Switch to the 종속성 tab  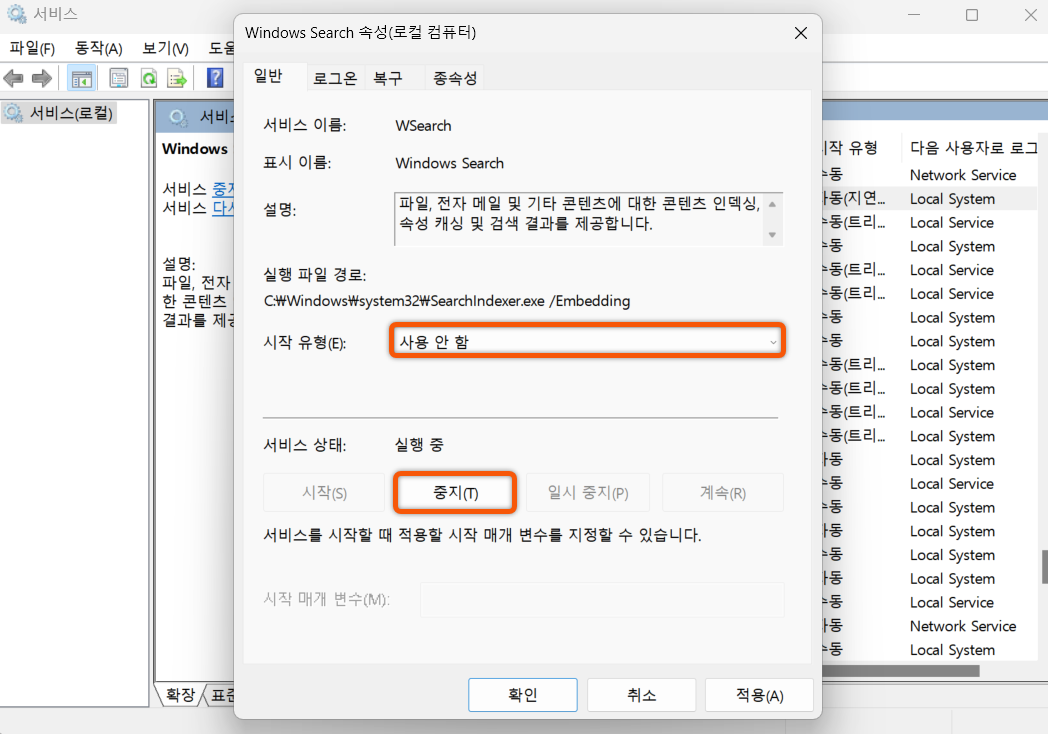tap(454, 77)
